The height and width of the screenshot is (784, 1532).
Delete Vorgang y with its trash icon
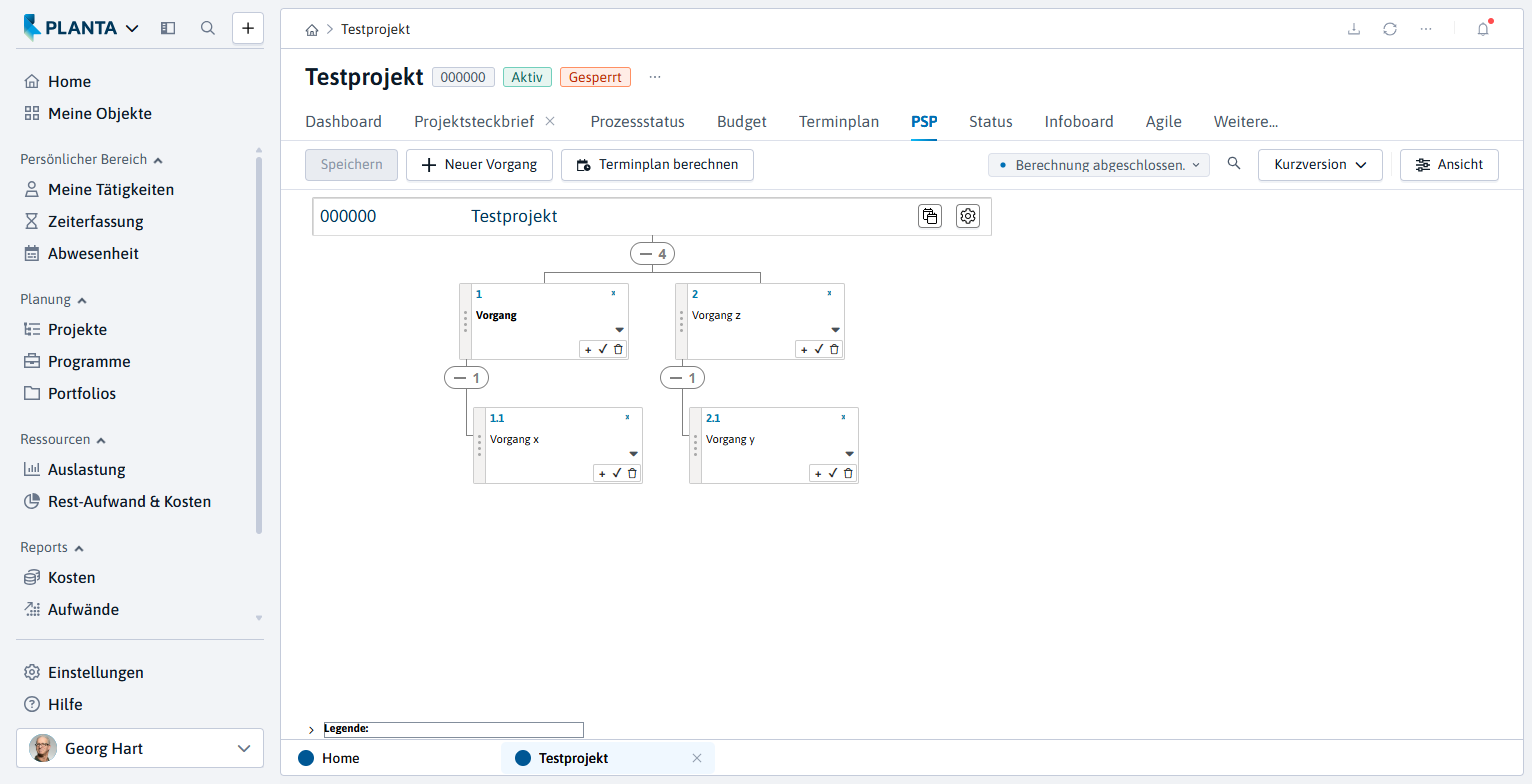[848, 473]
